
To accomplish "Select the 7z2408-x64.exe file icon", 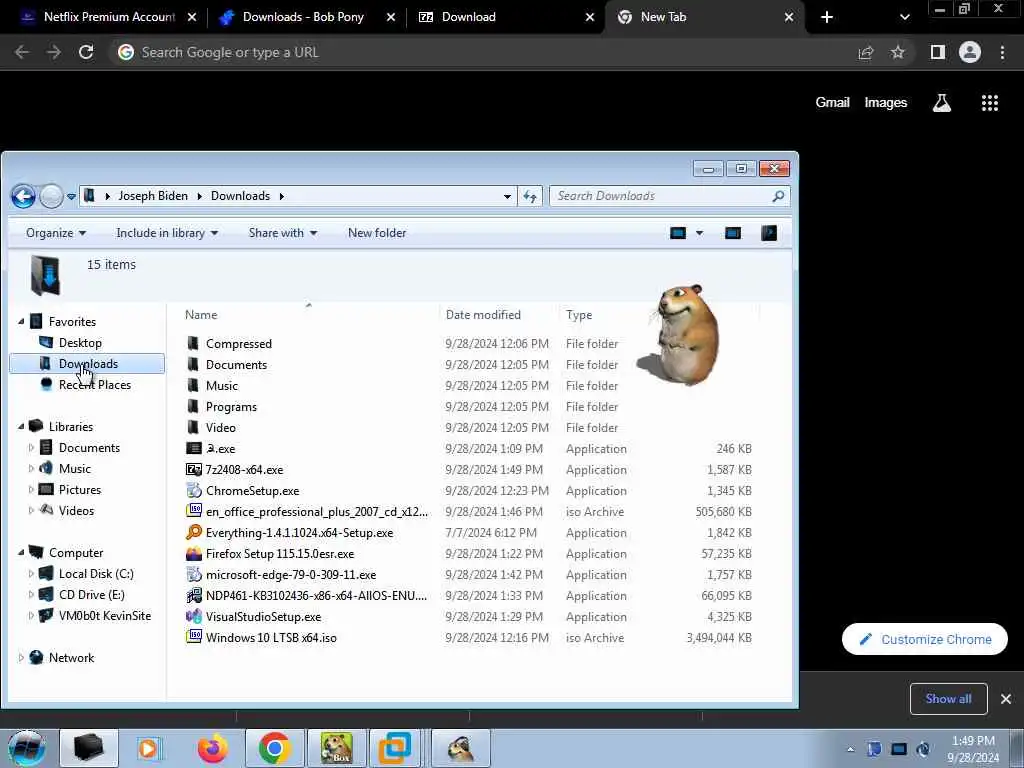I will pyautogui.click(x=194, y=470).
